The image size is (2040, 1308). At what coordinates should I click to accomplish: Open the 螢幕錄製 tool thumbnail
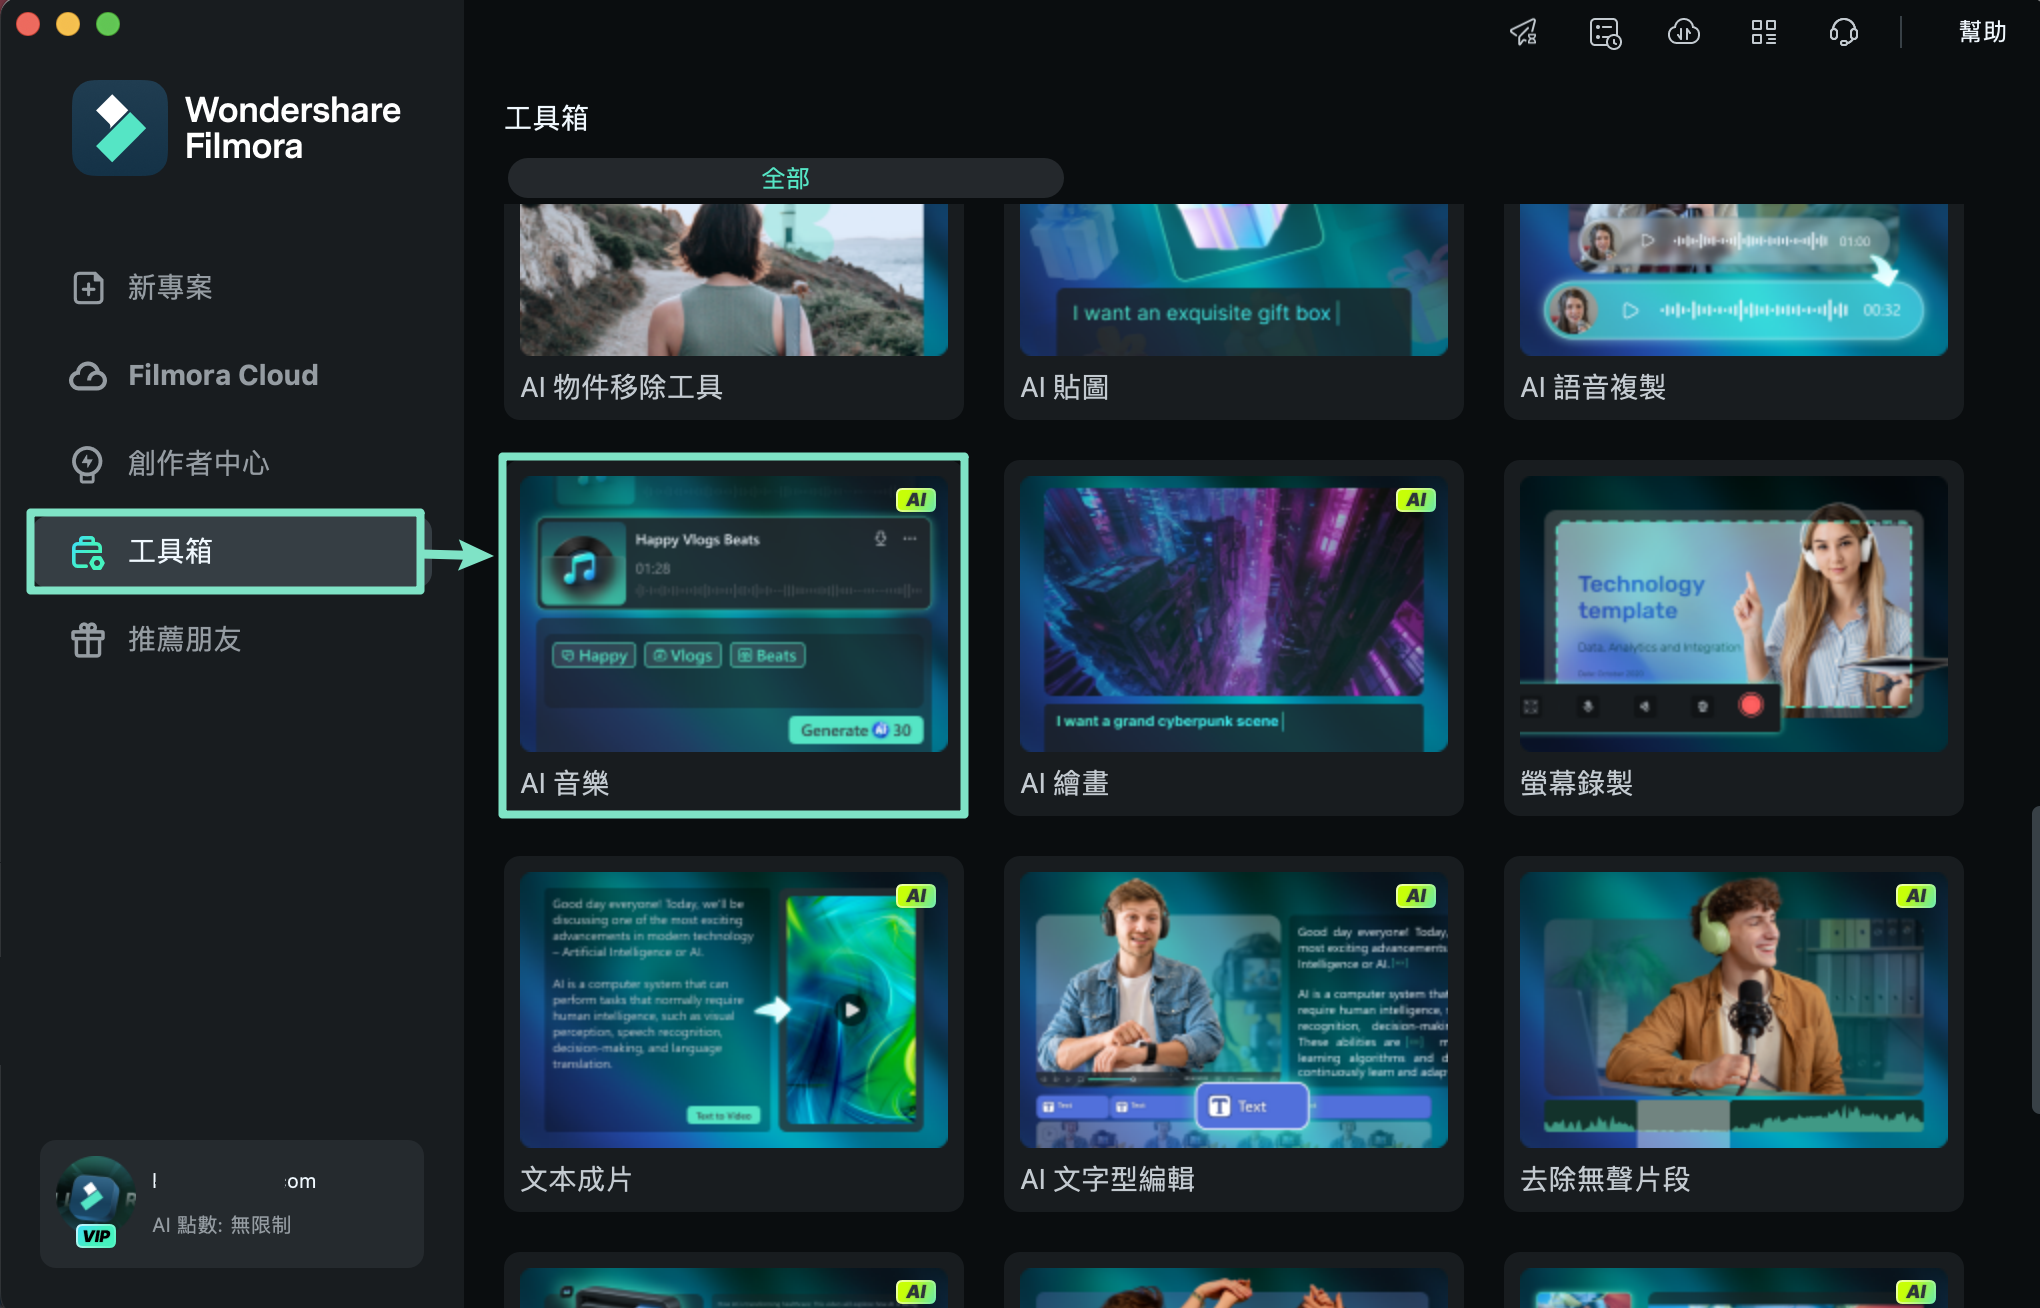(x=1733, y=614)
